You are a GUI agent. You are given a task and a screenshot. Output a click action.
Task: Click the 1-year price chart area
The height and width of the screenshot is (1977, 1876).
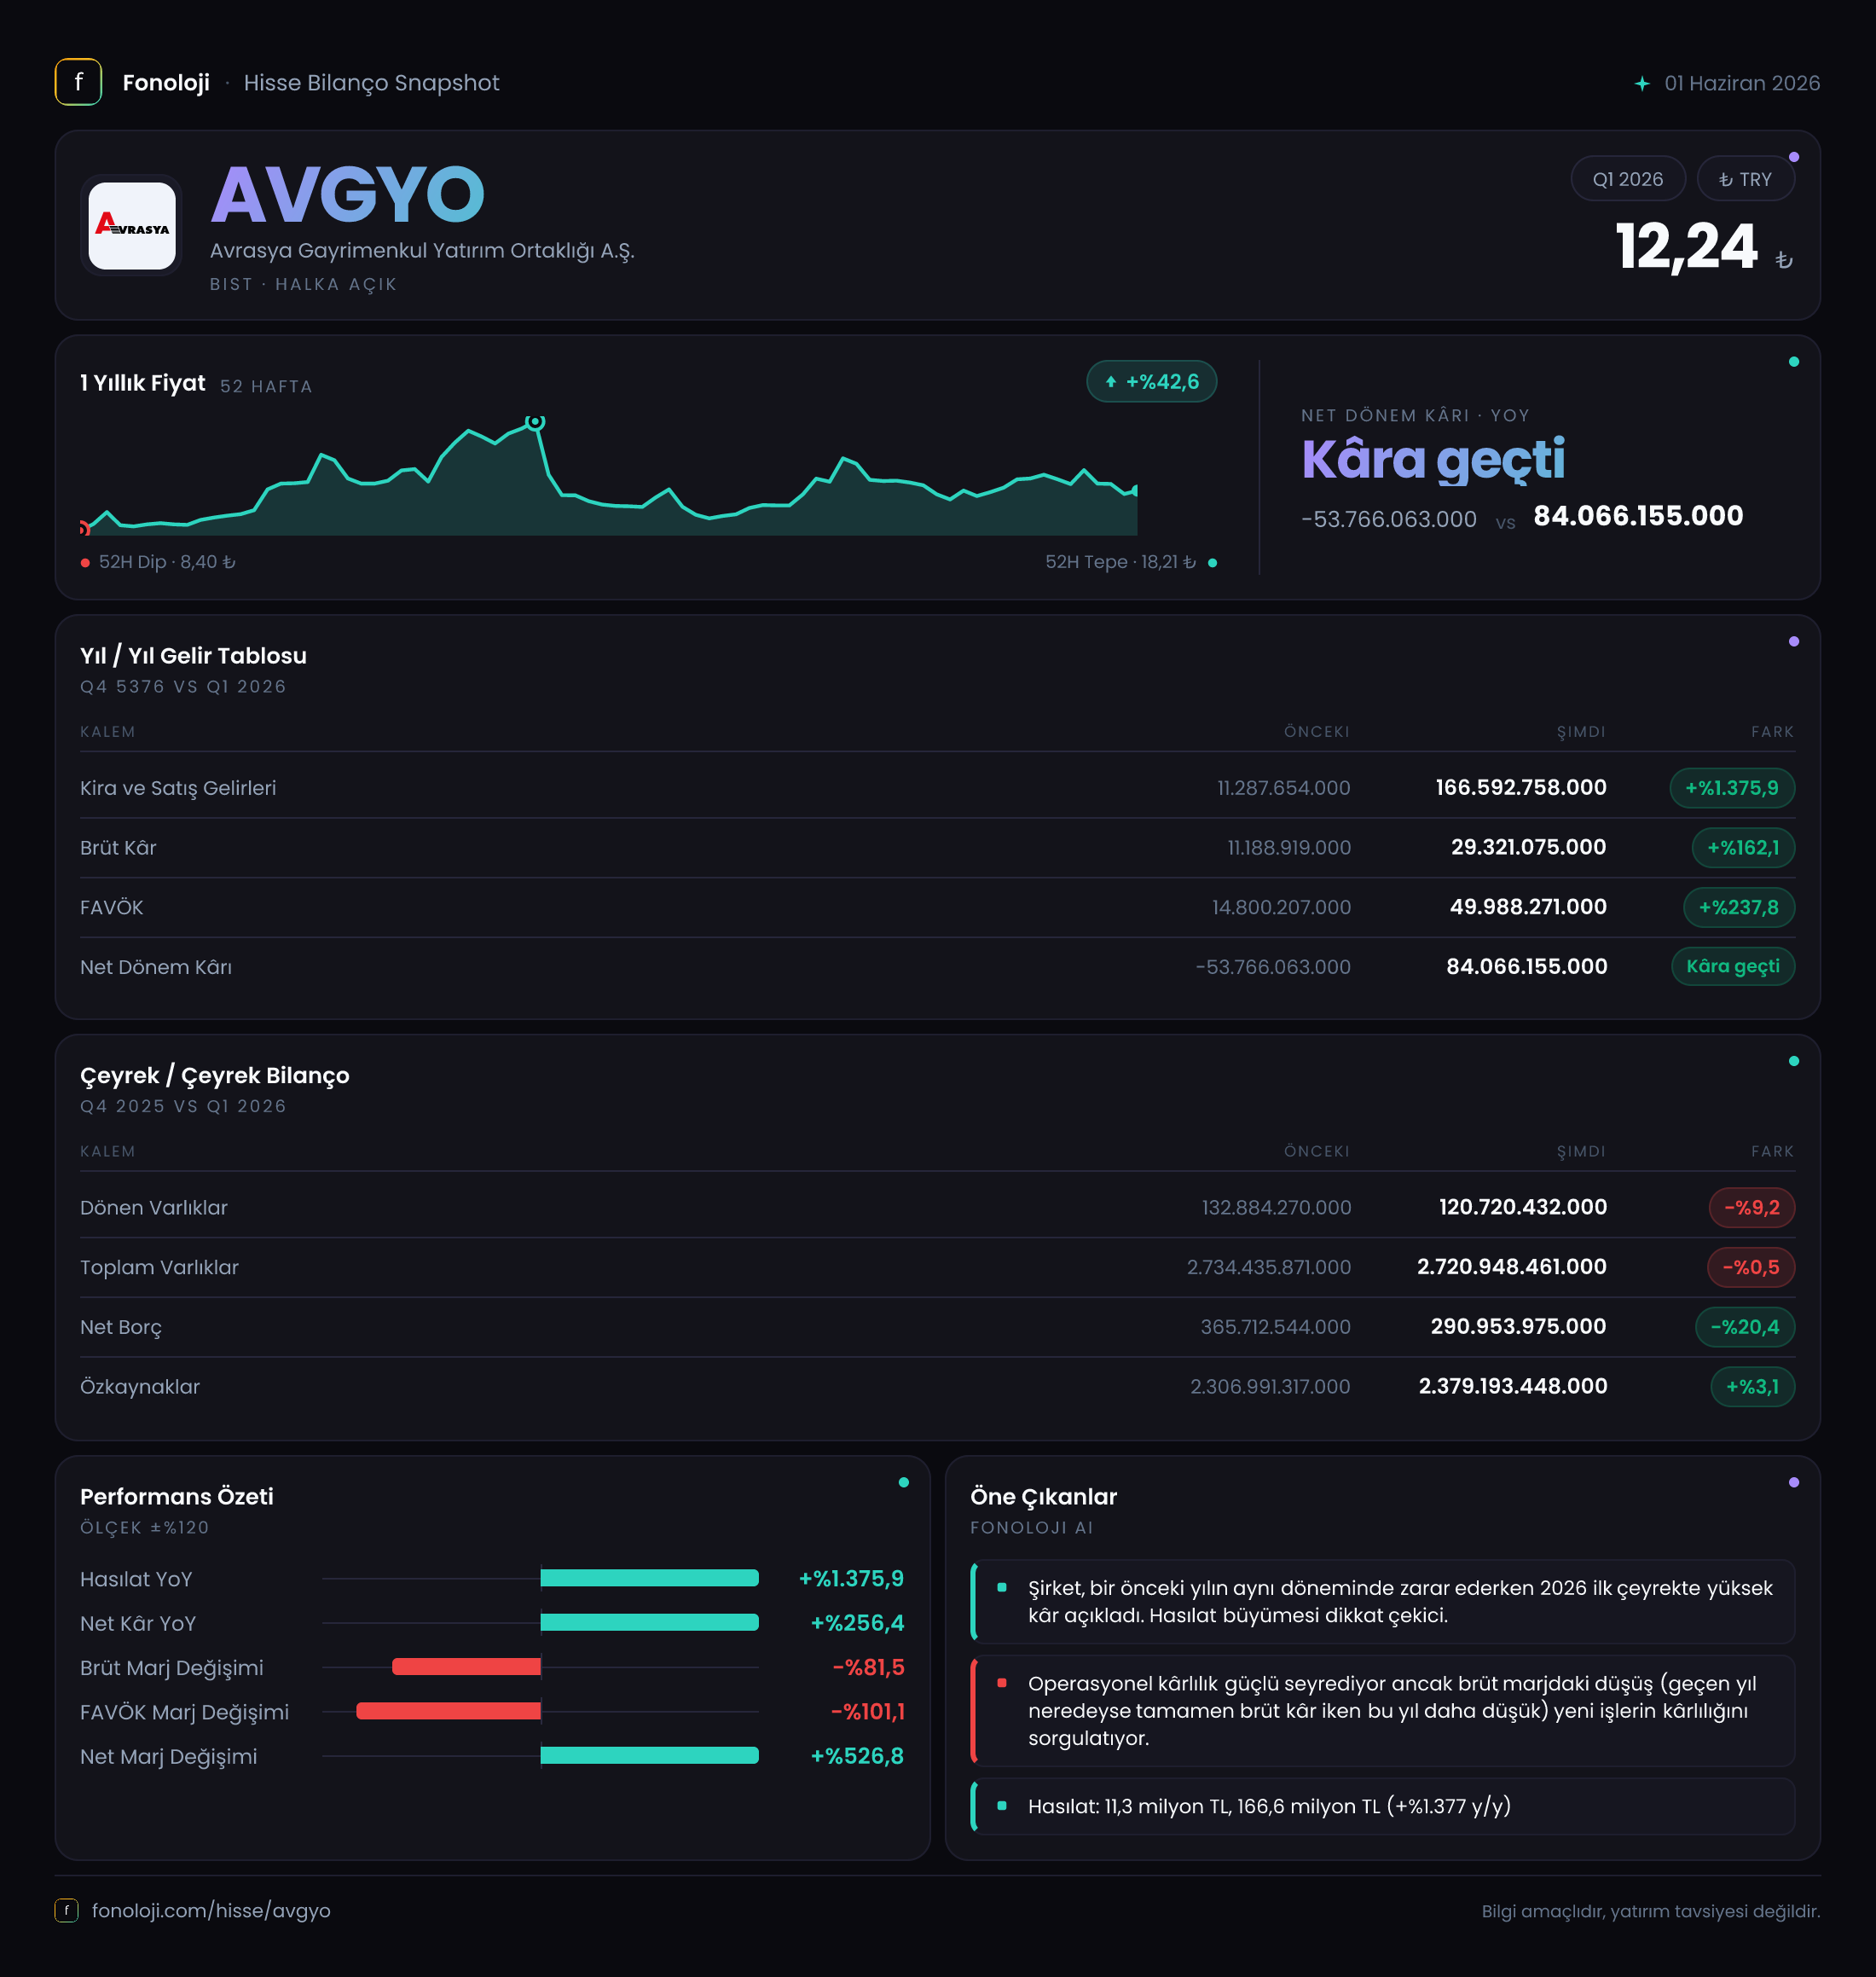point(608,476)
